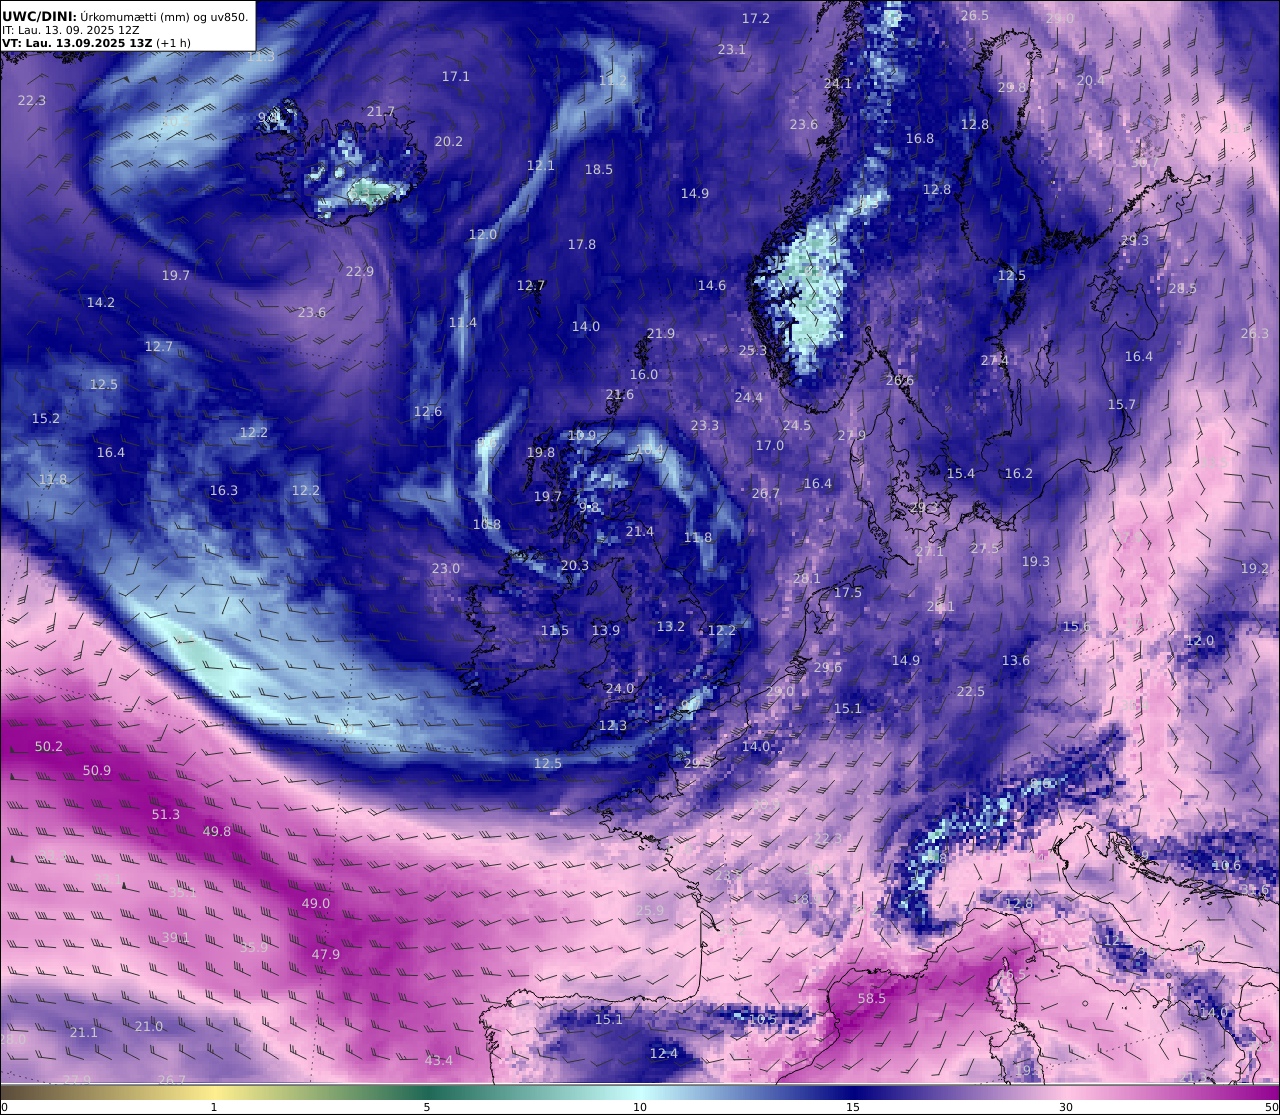Viewport: 1280px width, 1115px height.
Task: Click the map value 12.6
Action: (428, 411)
